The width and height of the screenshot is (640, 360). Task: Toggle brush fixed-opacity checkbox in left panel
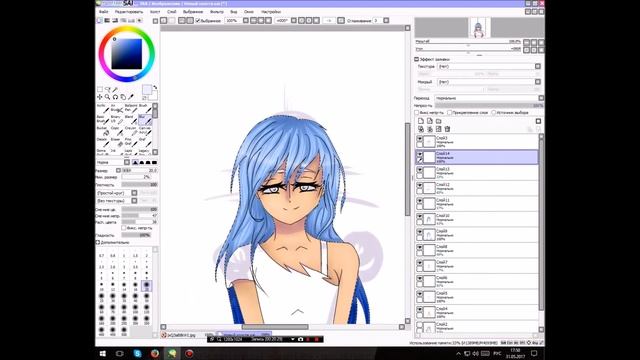124,228
